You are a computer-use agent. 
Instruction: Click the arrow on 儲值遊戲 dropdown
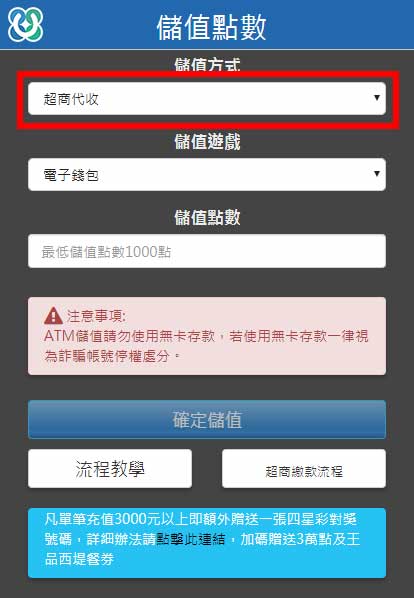[x=377, y=174]
